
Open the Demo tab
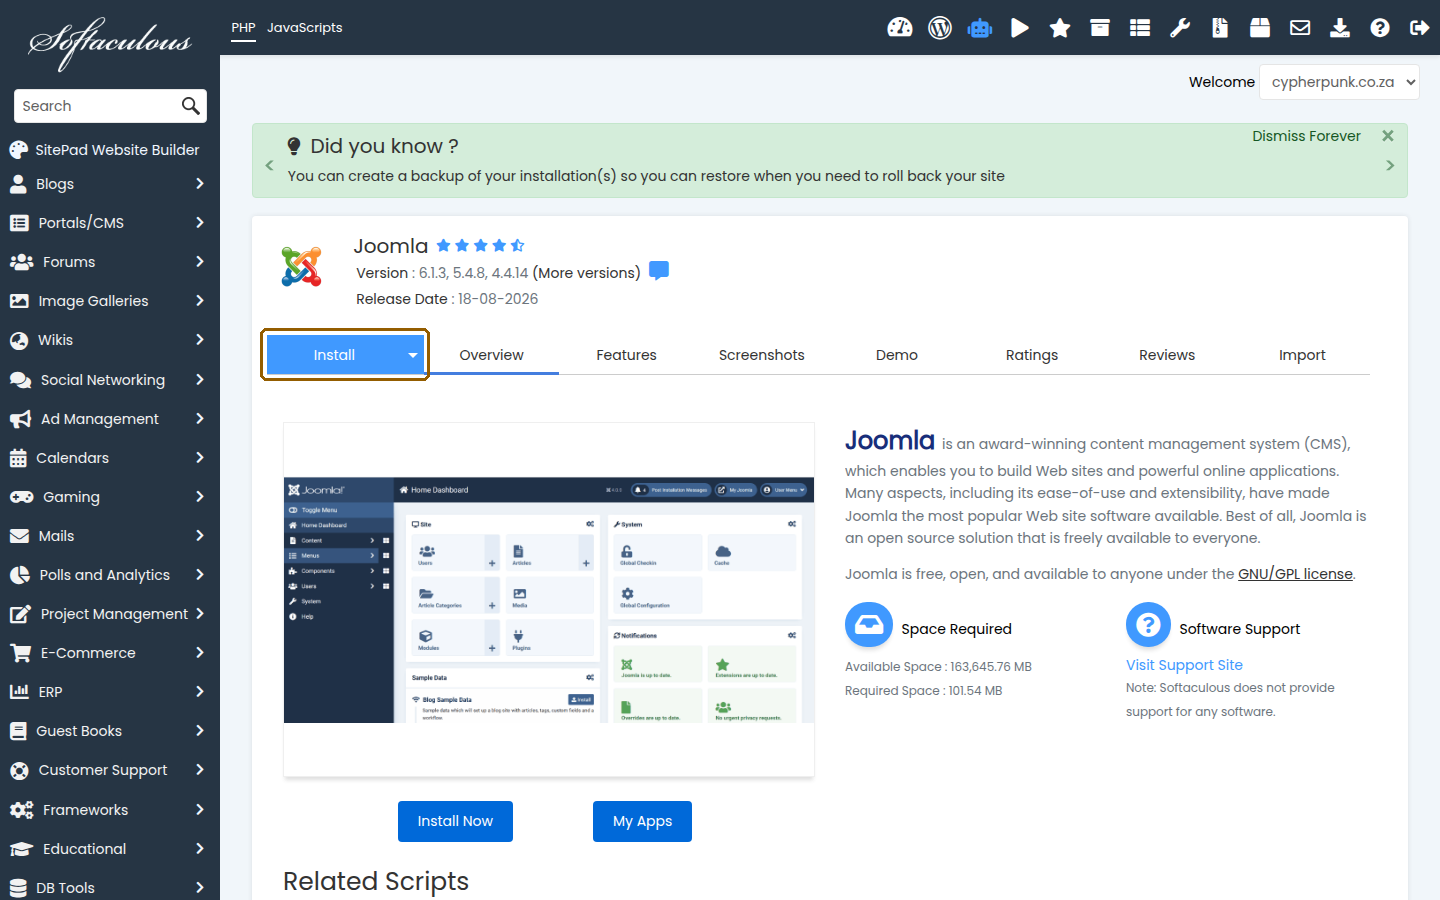(896, 355)
